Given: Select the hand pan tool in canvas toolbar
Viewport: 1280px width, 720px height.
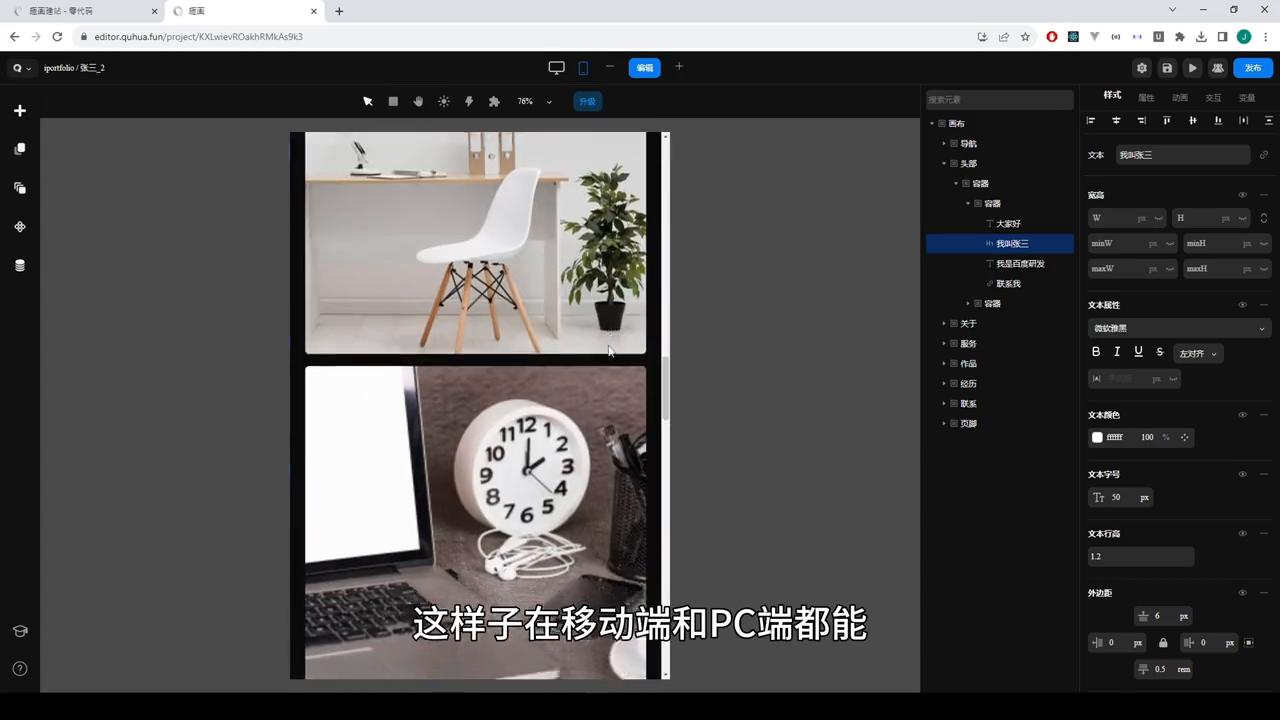Looking at the screenshot, I should [x=418, y=101].
